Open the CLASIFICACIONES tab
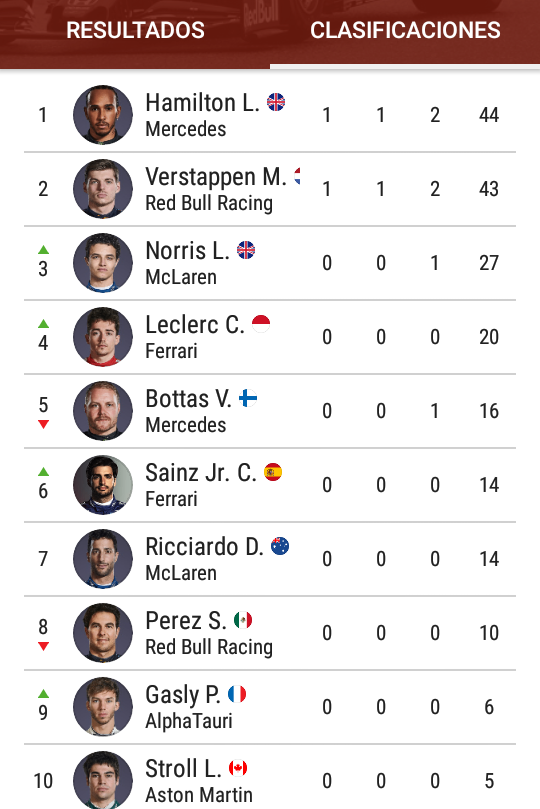Image resolution: width=540 pixels, height=809 pixels. 405,30
